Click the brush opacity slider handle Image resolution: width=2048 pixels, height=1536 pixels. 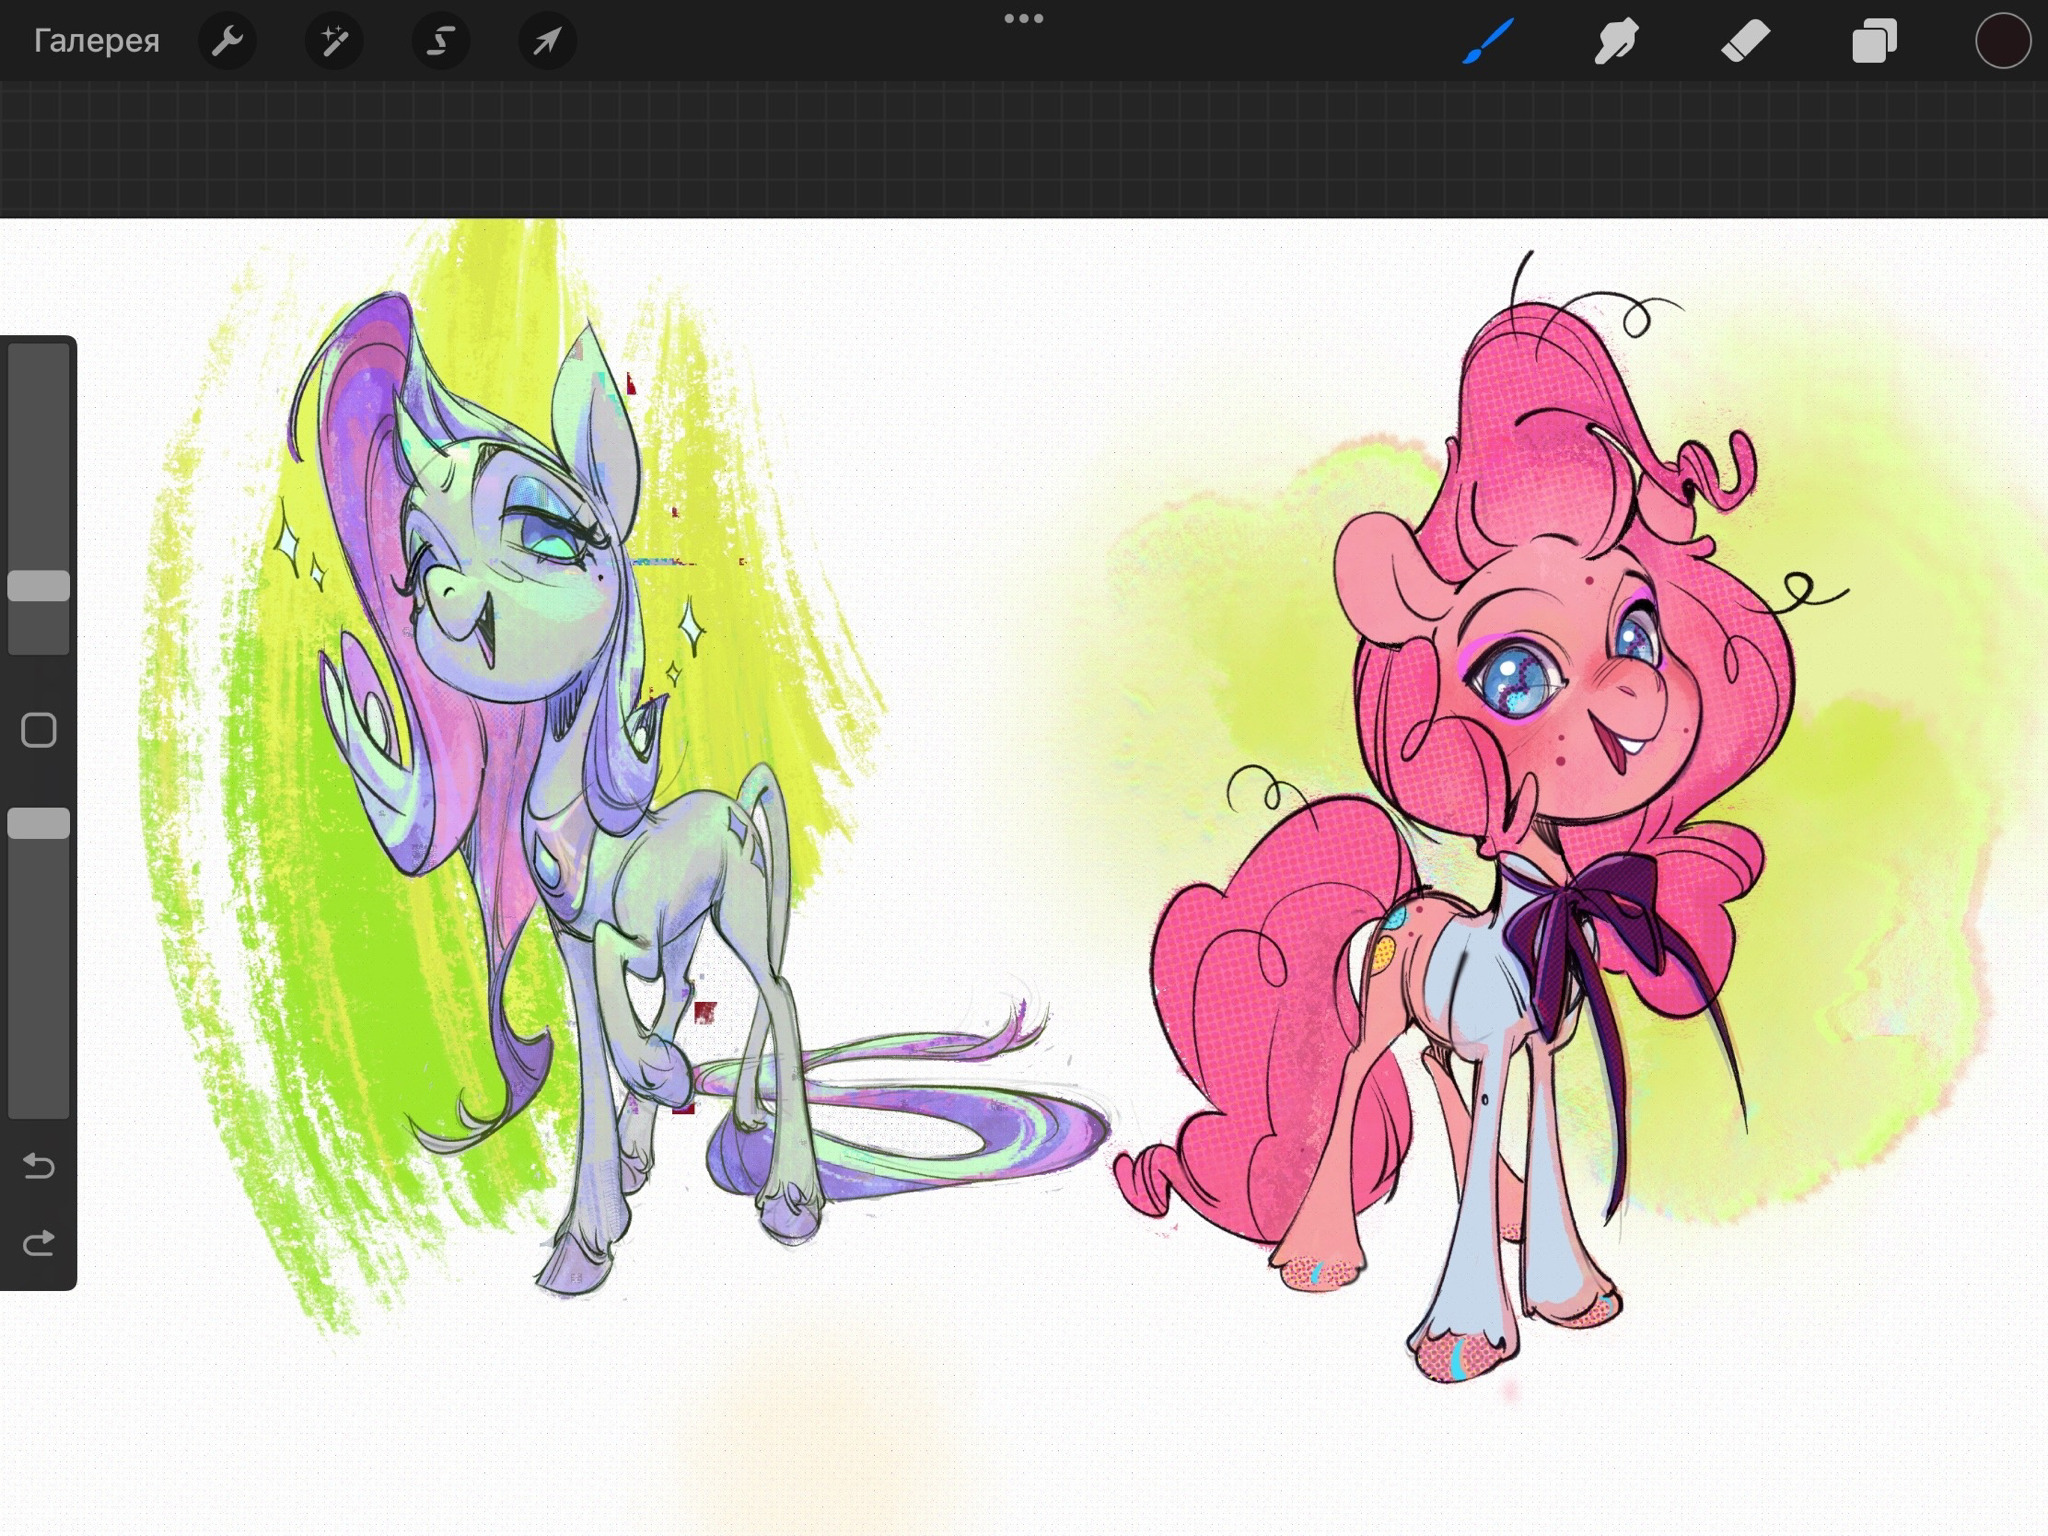pyautogui.click(x=39, y=823)
